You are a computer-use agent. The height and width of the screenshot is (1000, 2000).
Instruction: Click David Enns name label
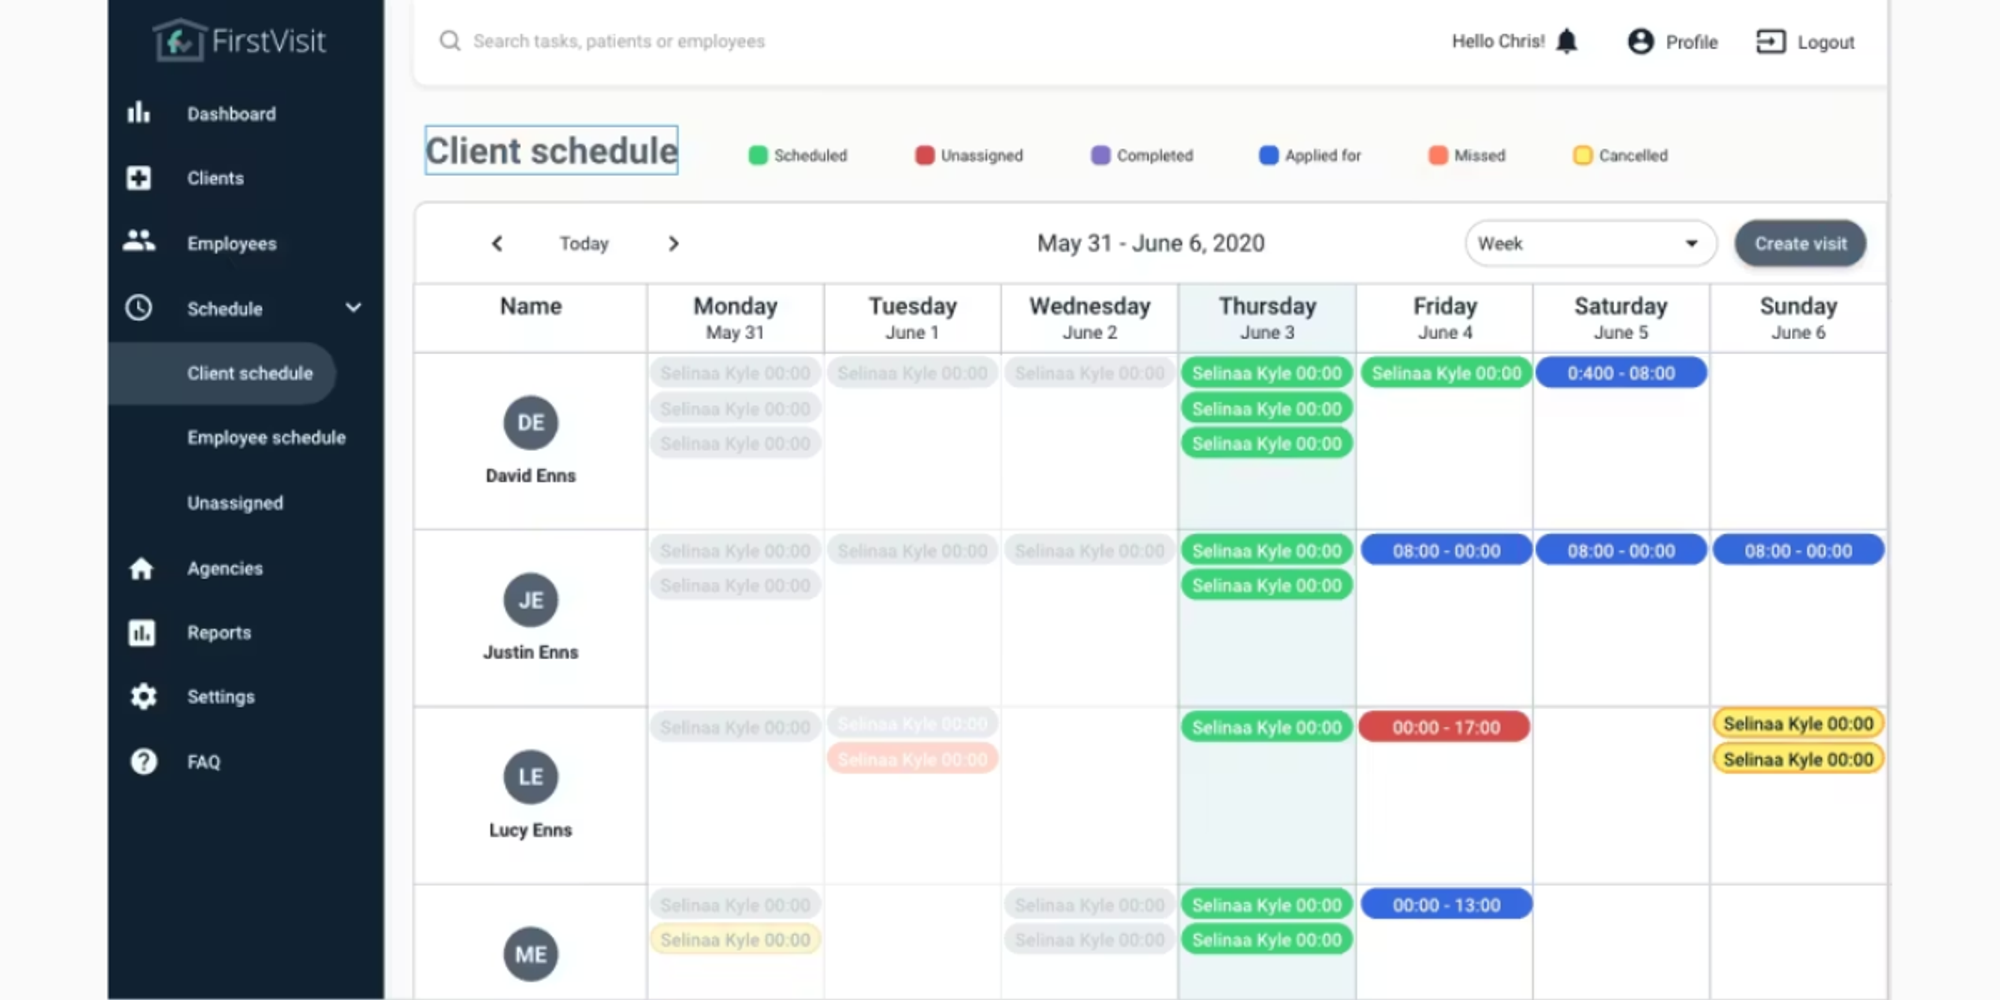point(531,475)
